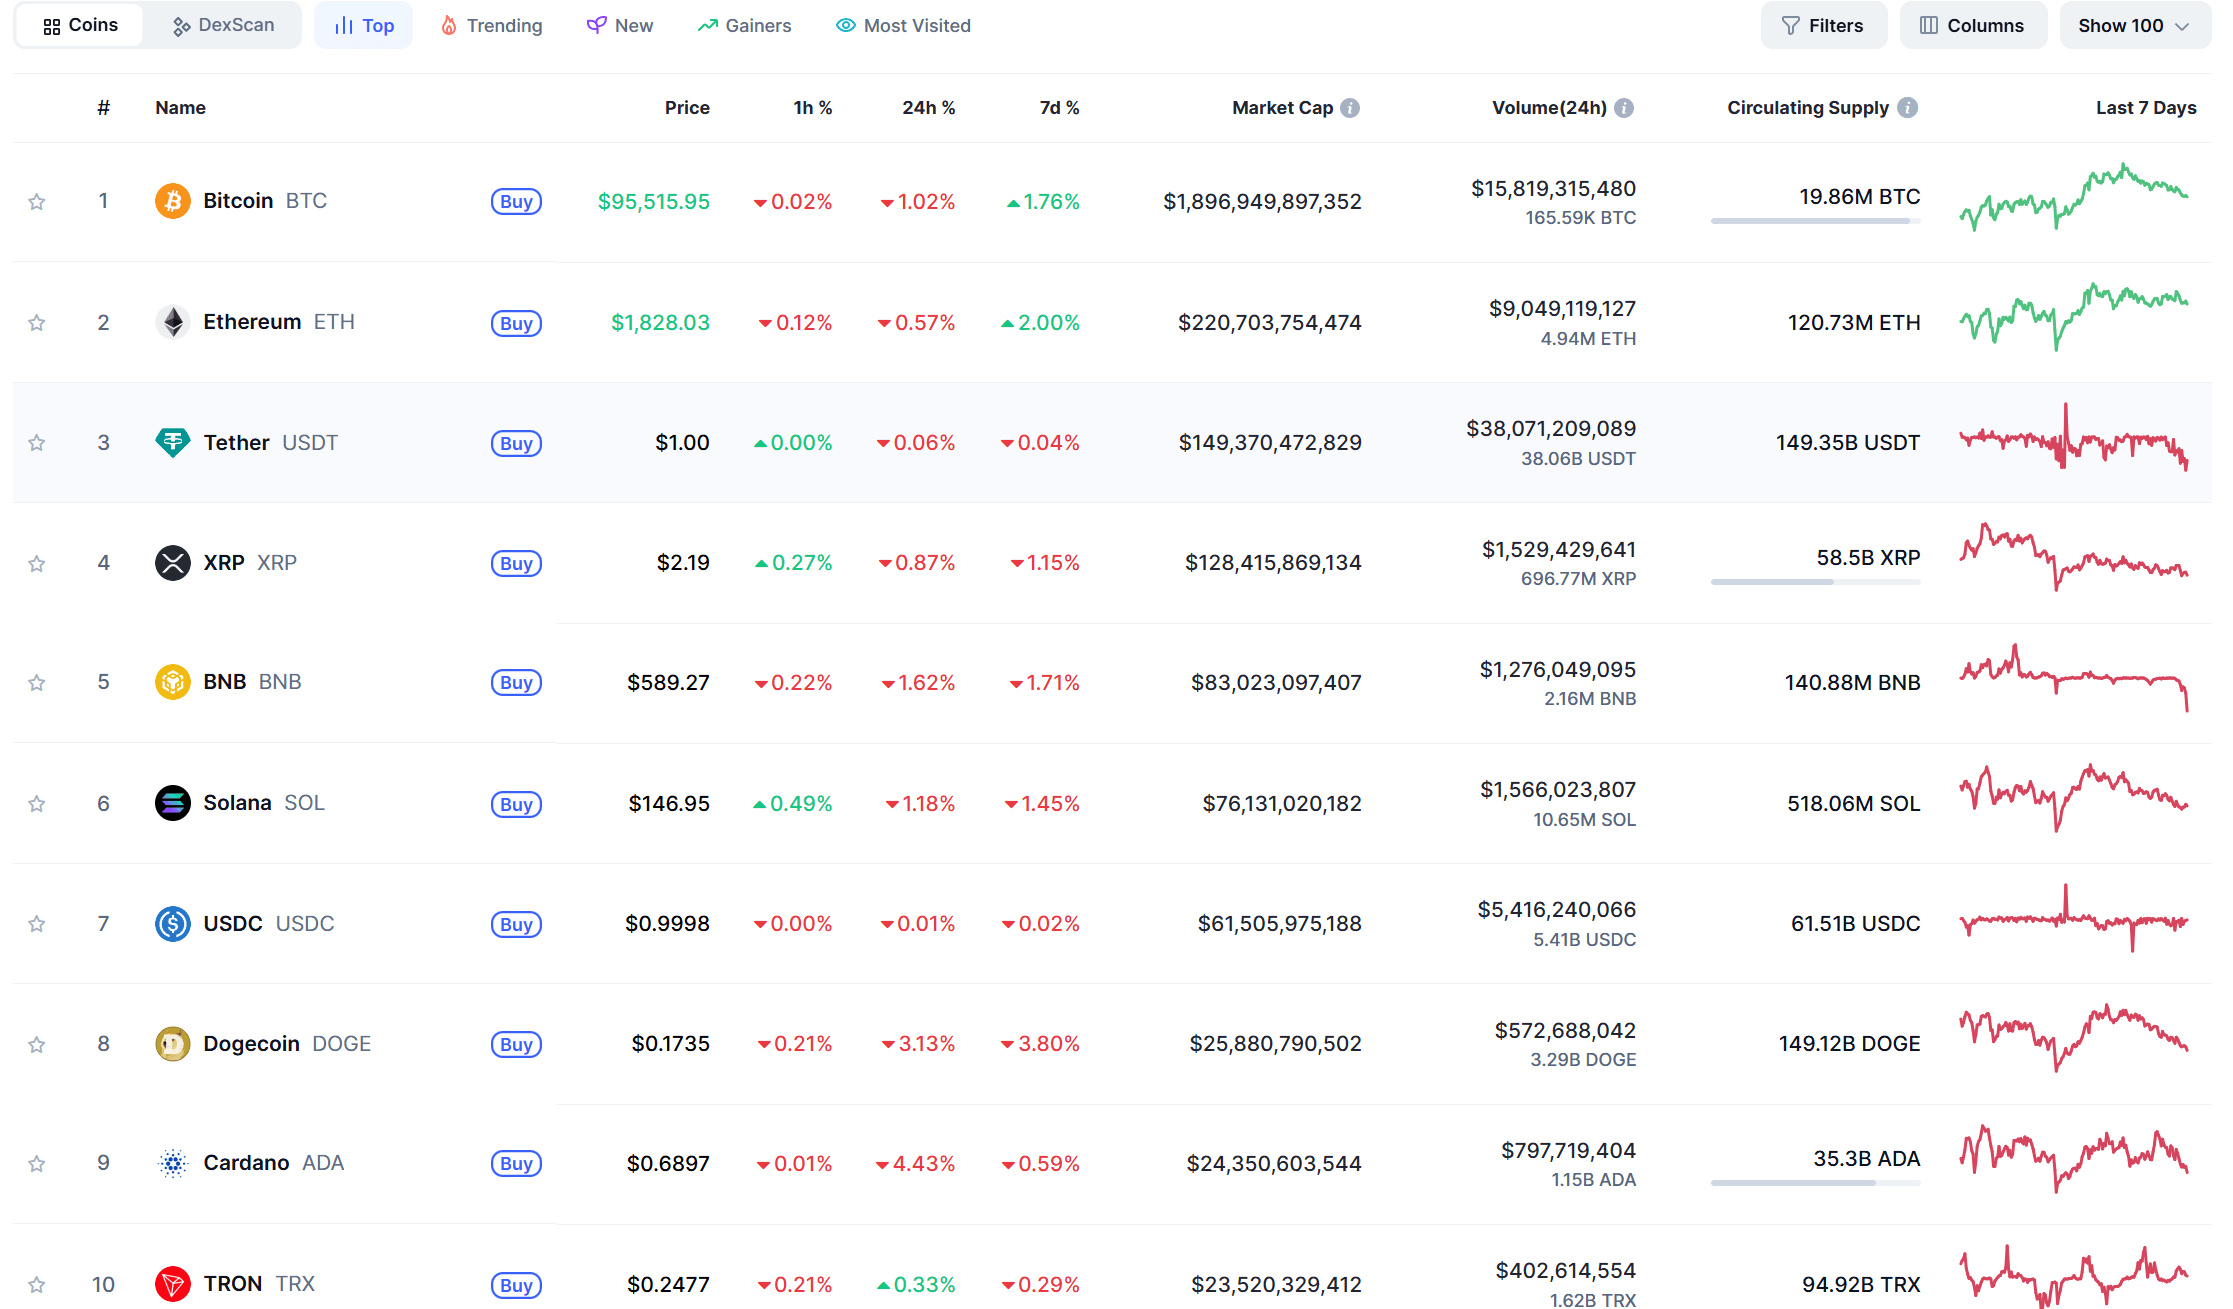This screenshot has width=2233, height=1309.
Task: Click the Buy button for BNB
Action: pyautogui.click(x=516, y=683)
